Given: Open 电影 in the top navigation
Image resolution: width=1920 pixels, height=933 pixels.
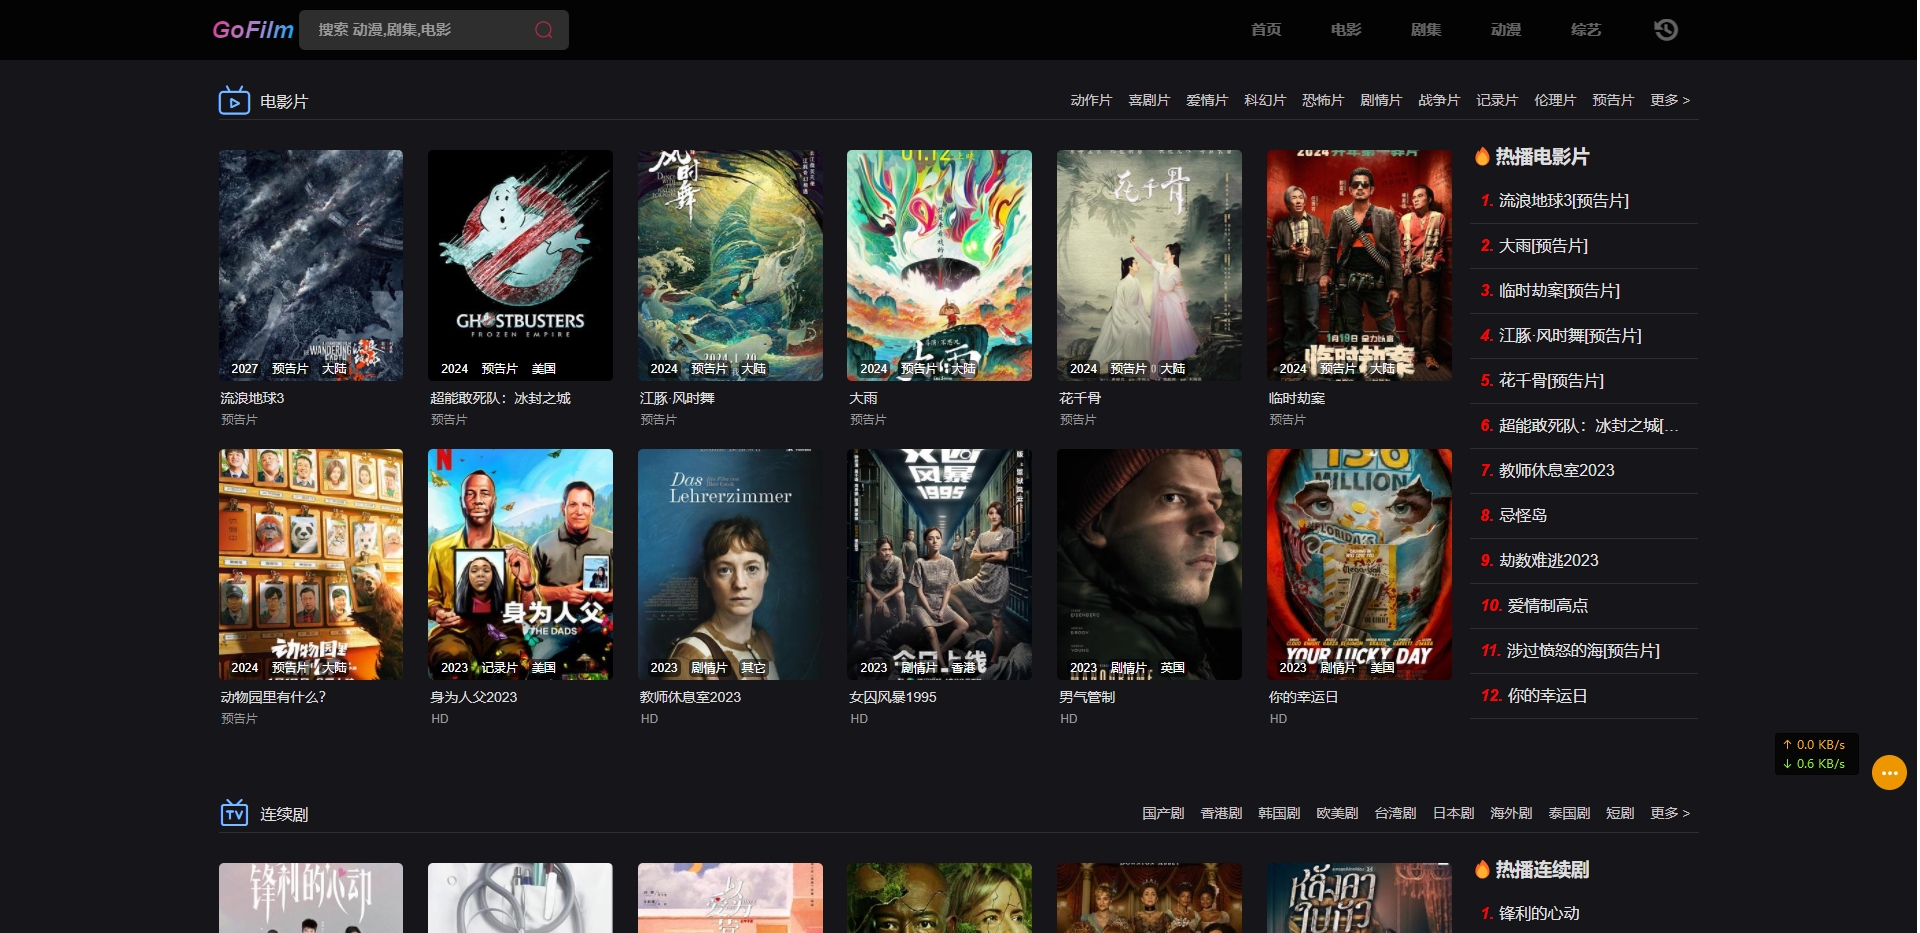Looking at the screenshot, I should tap(1346, 30).
